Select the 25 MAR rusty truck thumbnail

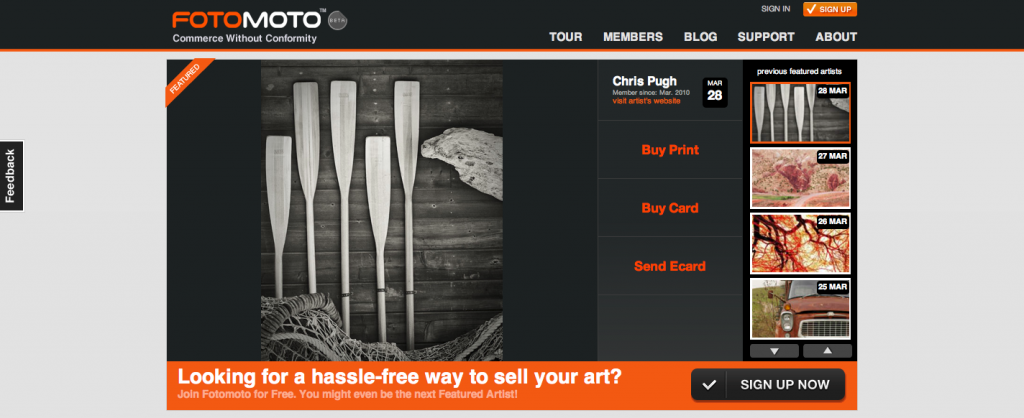[x=800, y=309]
